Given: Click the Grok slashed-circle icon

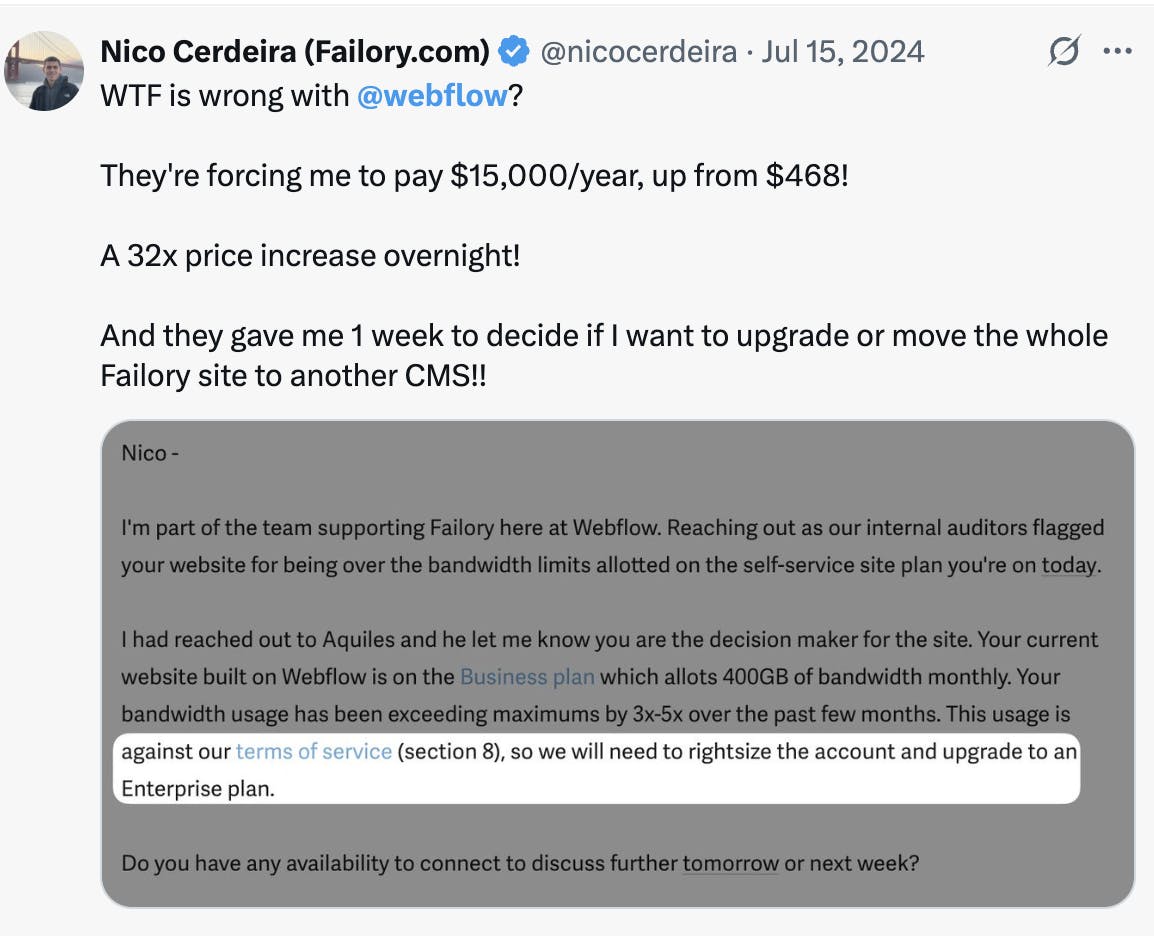Looking at the screenshot, I should pyautogui.click(x=1064, y=51).
